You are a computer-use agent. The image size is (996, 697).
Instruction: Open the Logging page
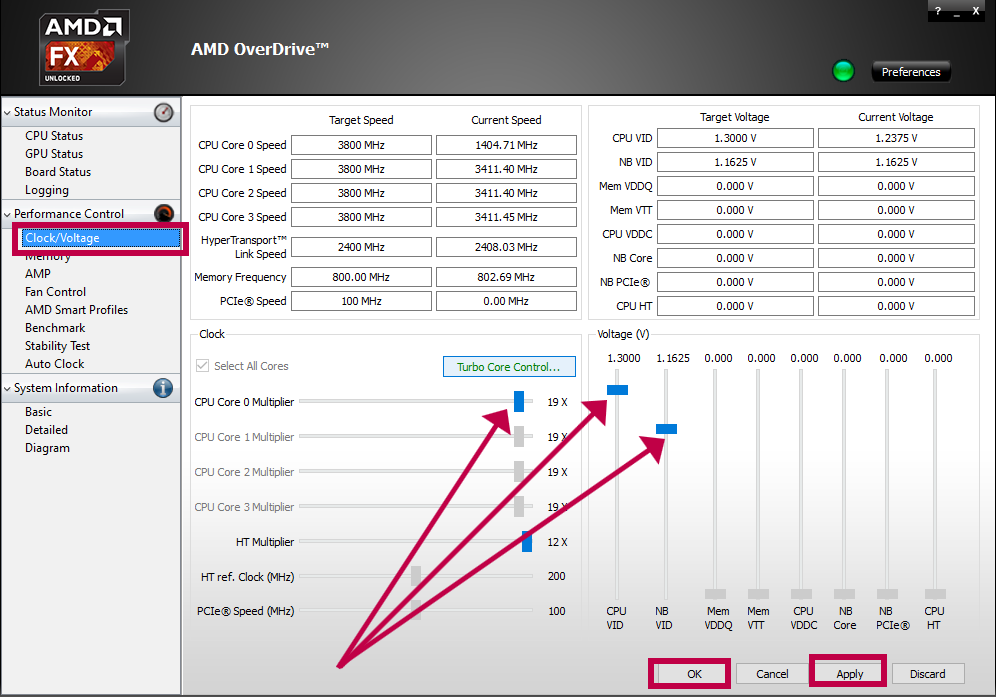47,190
